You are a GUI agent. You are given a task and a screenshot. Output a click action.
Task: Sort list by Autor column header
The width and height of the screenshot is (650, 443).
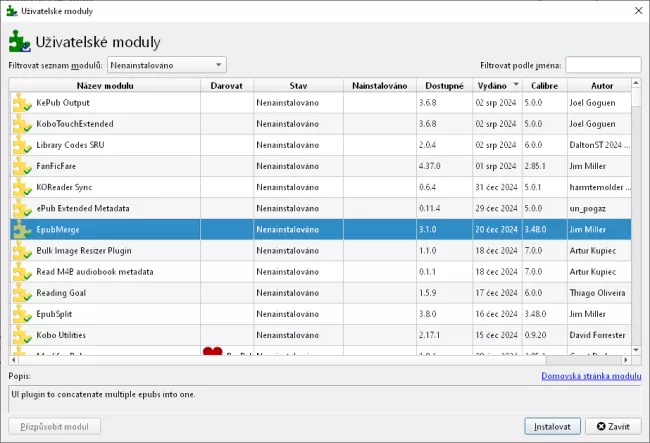tap(602, 85)
